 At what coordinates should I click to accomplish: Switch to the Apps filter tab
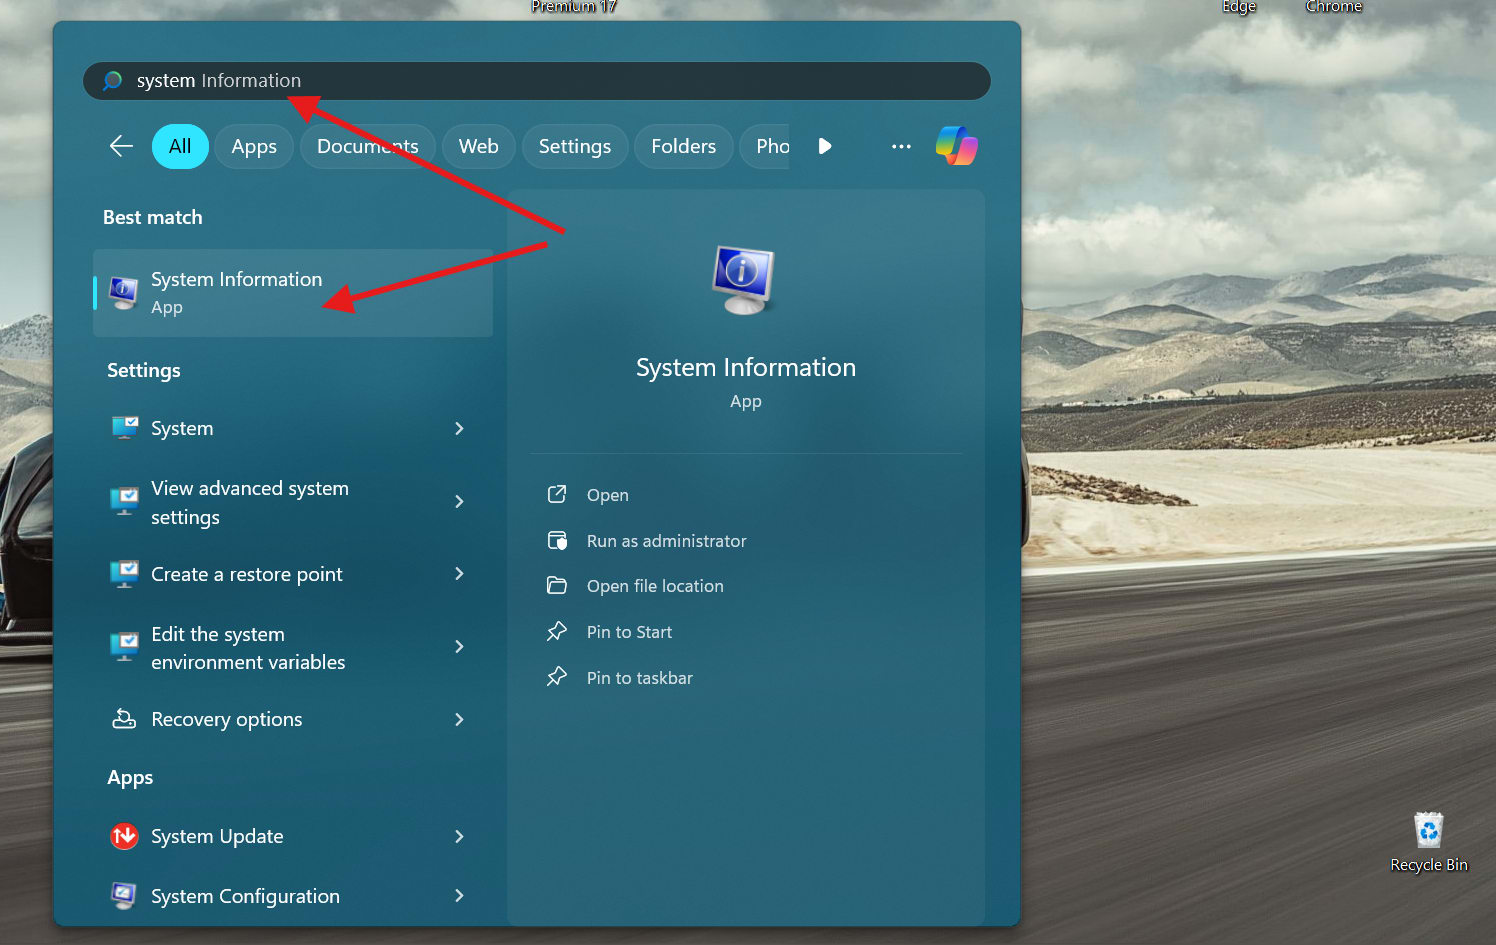point(254,146)
